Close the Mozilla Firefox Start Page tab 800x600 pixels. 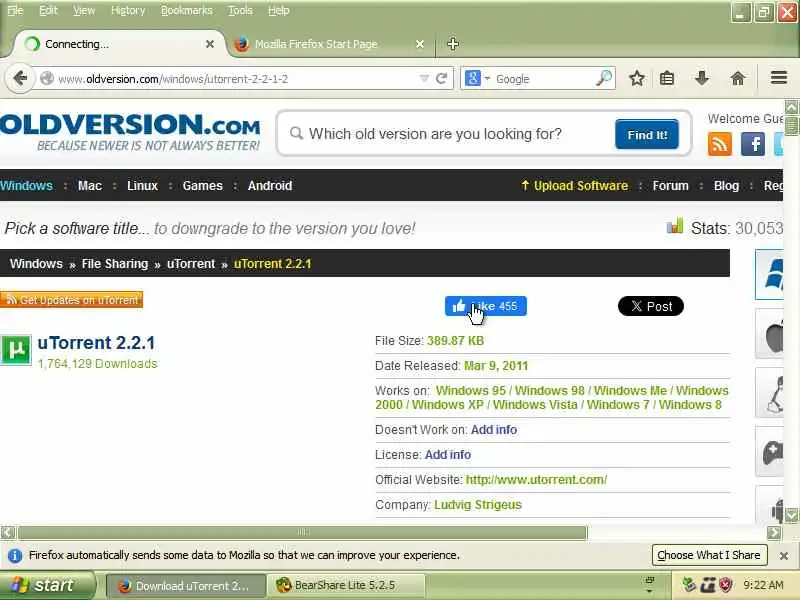tap(420, 44)
